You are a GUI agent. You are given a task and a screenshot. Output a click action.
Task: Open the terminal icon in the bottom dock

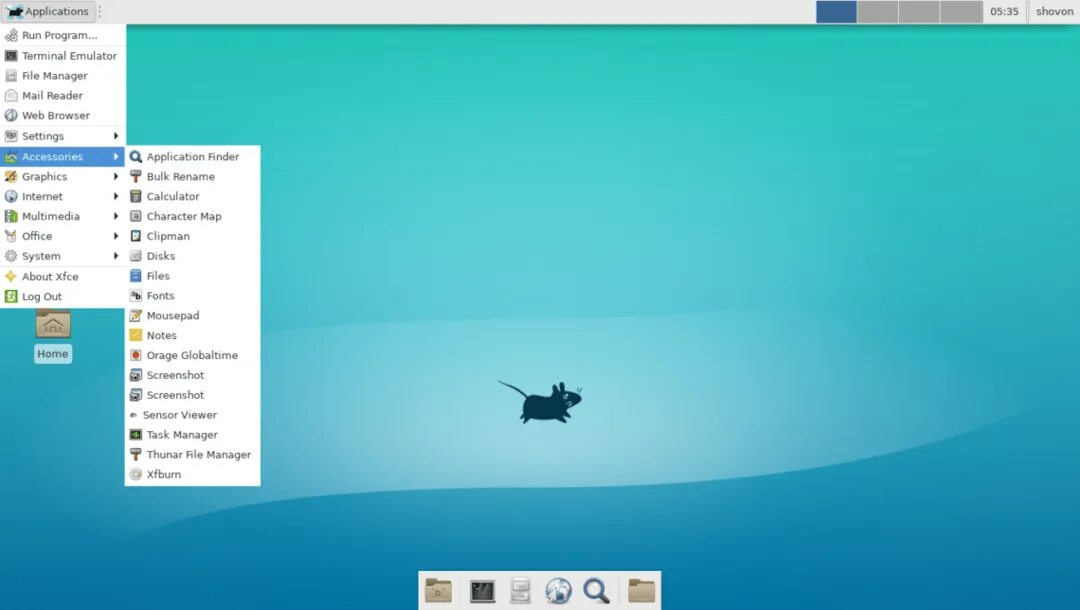click(x=482, y=591)
